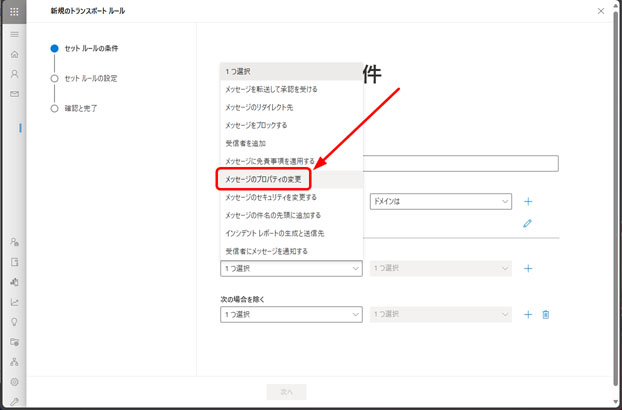
Task: Choose メッセージをブロックする option
Action: coord(292,125)
